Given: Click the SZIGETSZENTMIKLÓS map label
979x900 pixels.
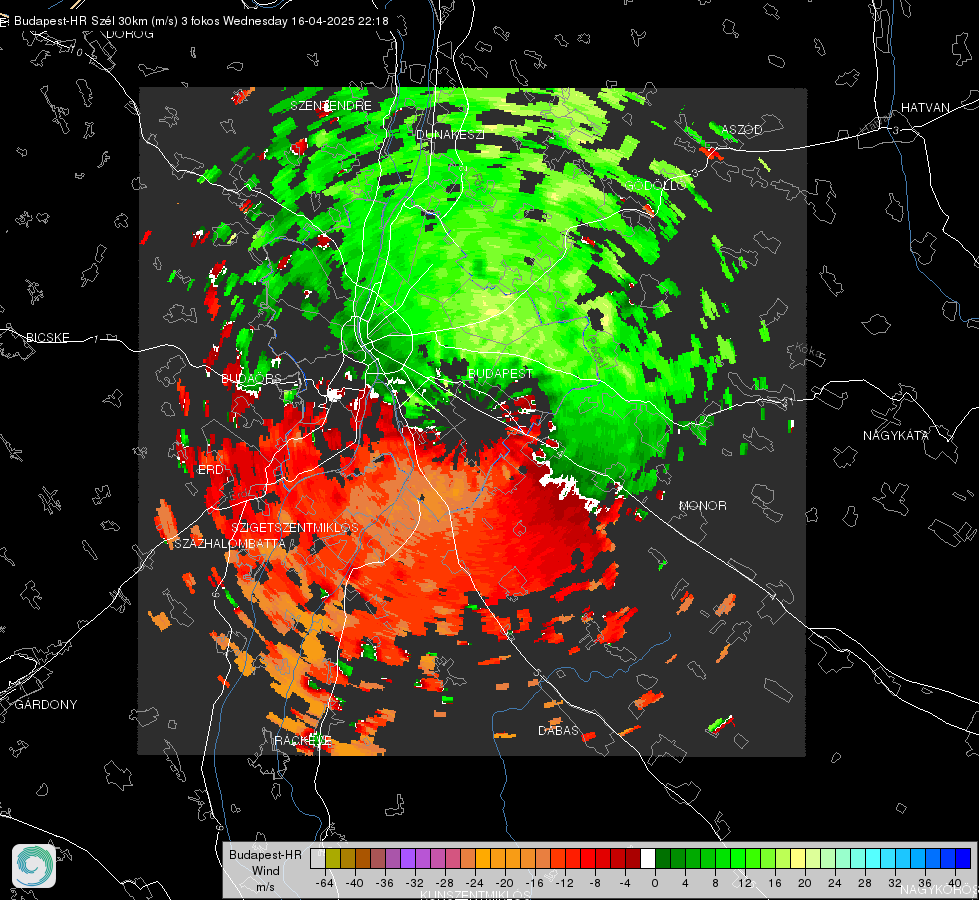Looking at the screenshot, I should [295, 528].
